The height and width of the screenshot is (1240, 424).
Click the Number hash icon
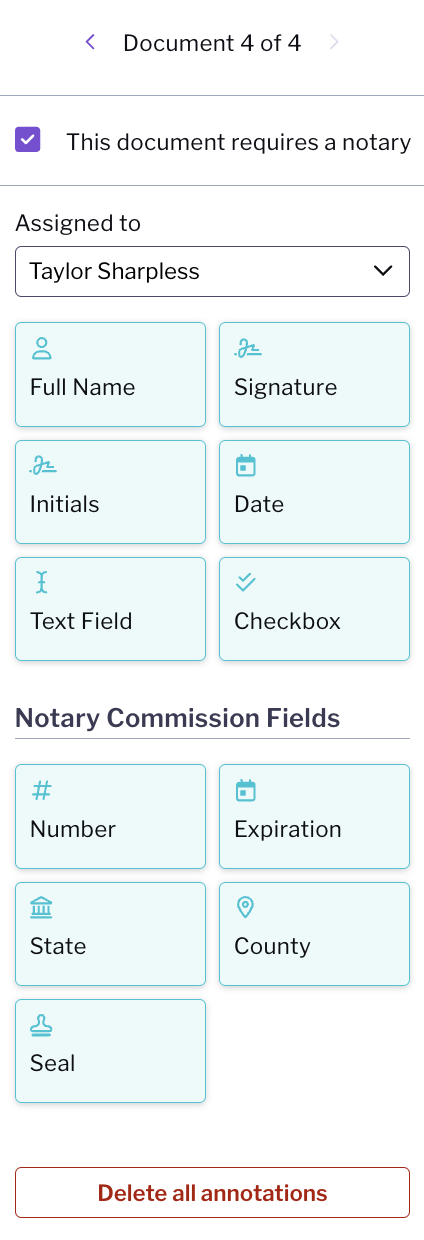[x=42, y=791]
